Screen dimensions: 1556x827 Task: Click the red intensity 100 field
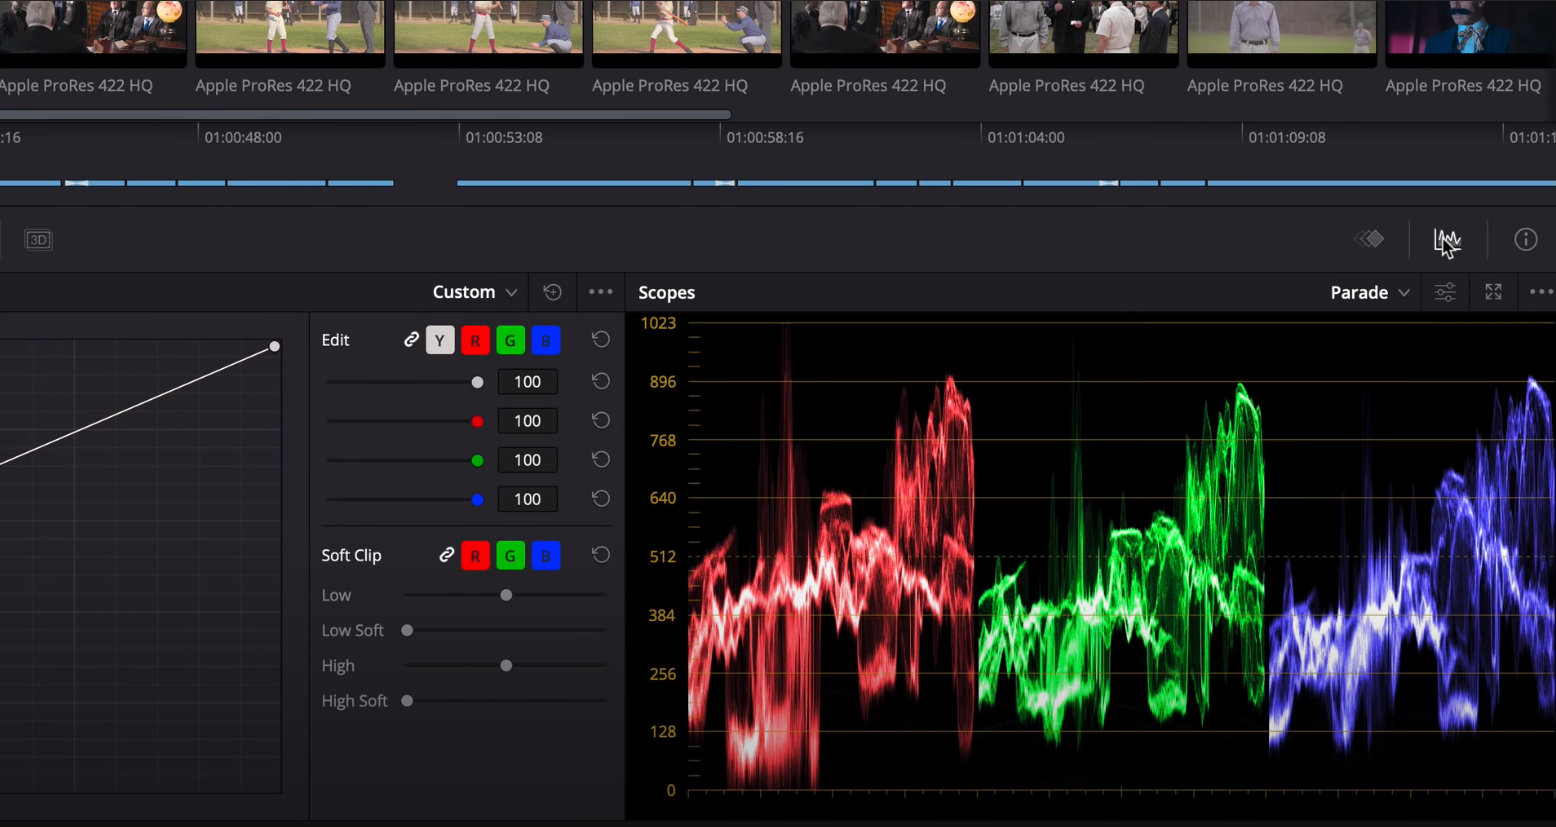point(527,421)
